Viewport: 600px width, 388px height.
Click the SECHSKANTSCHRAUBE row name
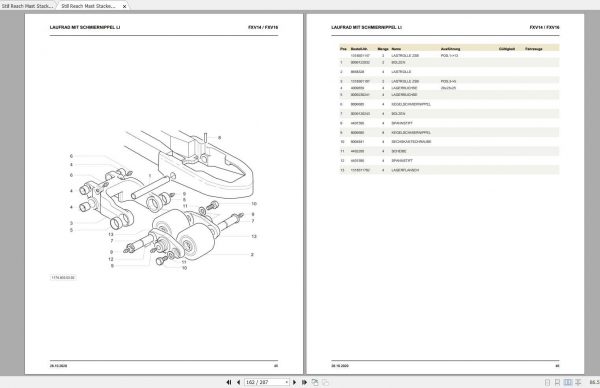click(x=411, y=142)
